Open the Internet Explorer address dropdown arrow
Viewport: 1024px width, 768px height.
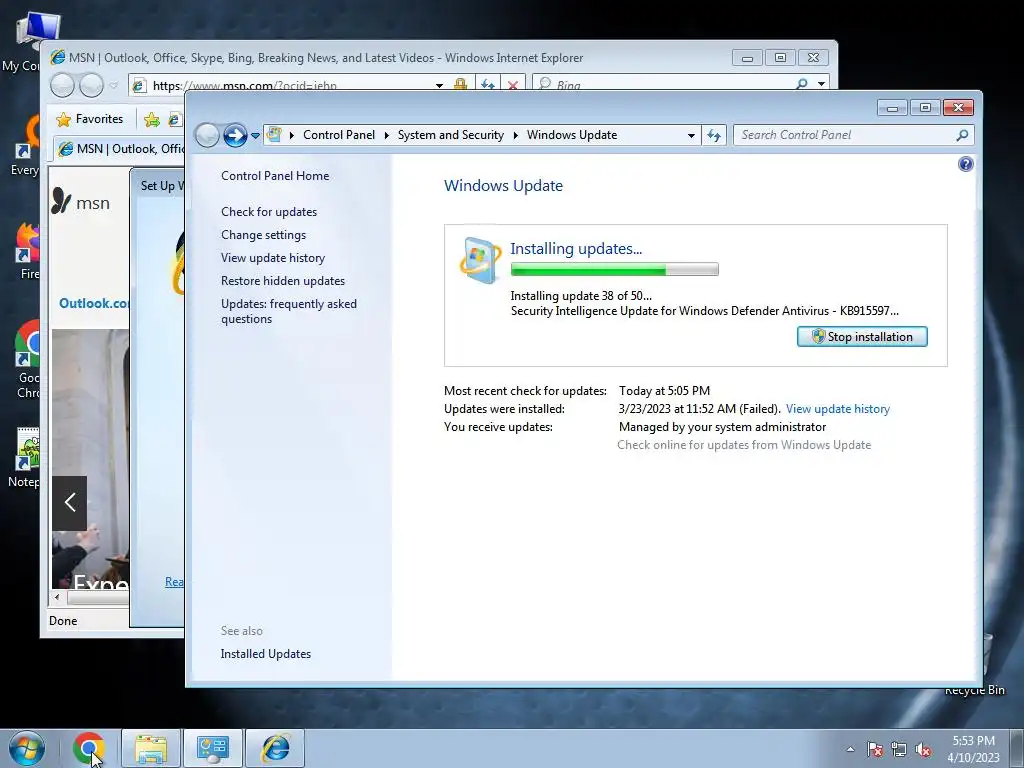pyautogui.click(x=440, y=86)
